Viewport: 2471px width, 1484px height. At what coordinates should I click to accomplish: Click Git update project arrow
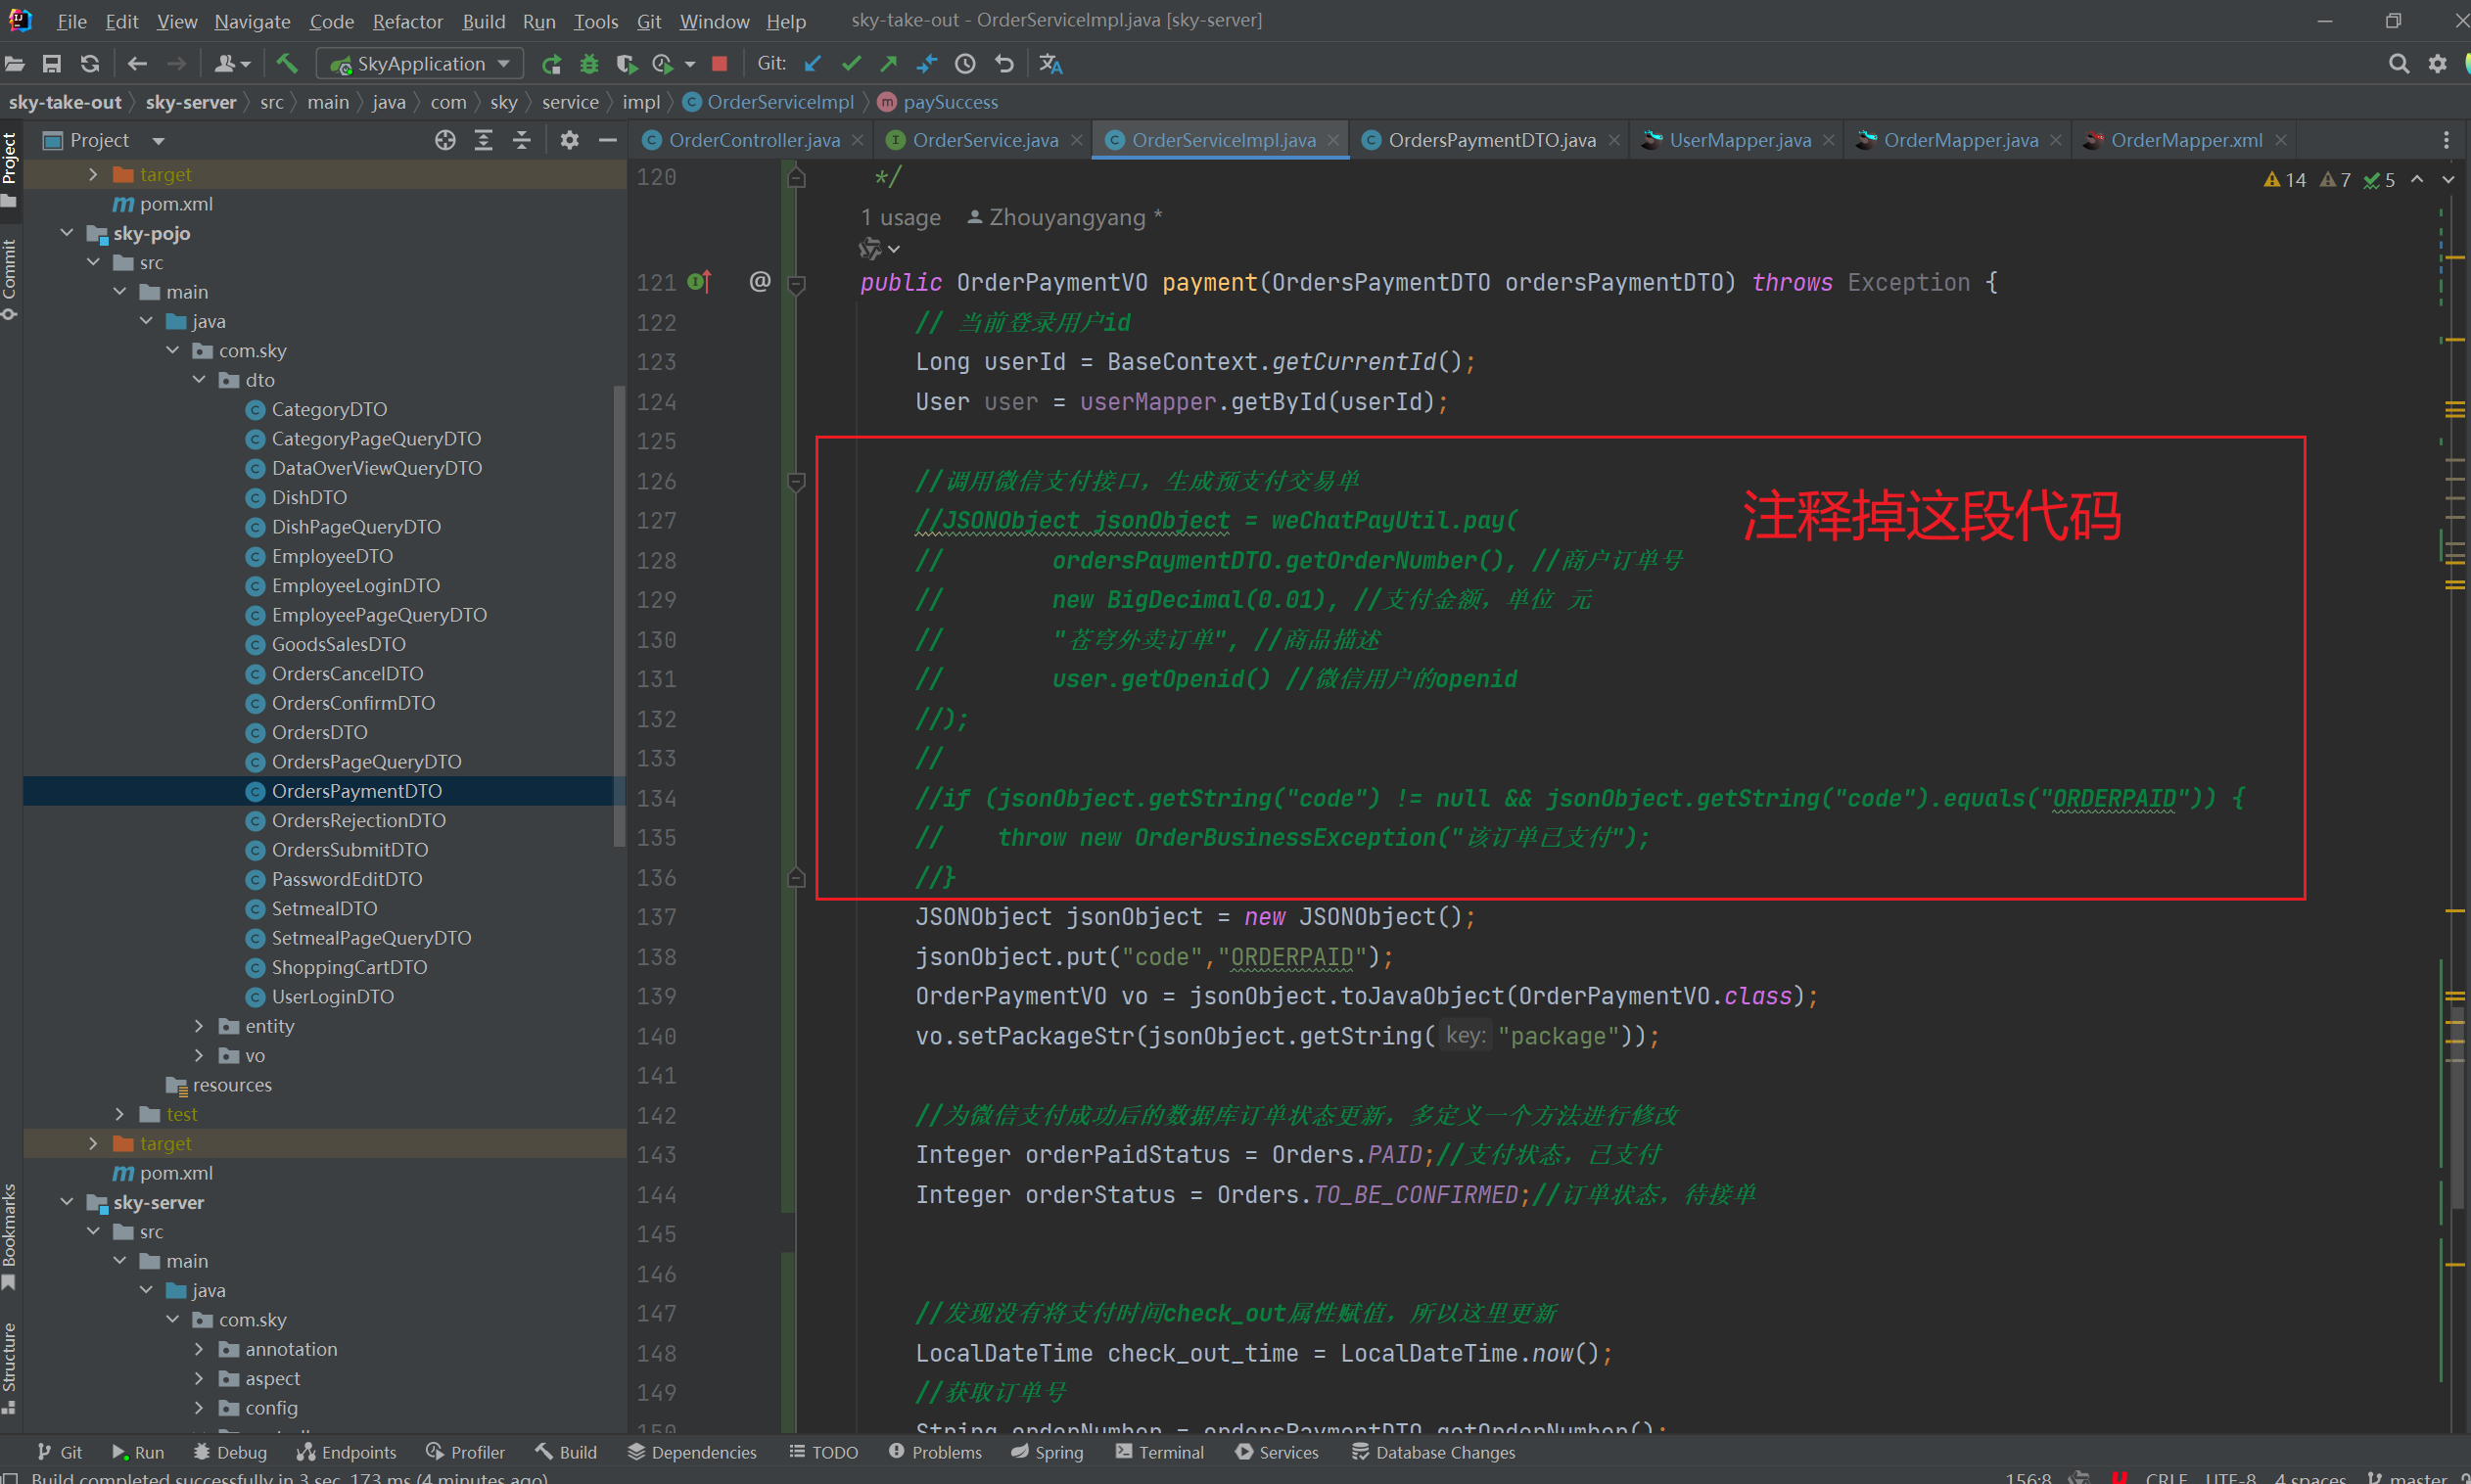(813, 64)
